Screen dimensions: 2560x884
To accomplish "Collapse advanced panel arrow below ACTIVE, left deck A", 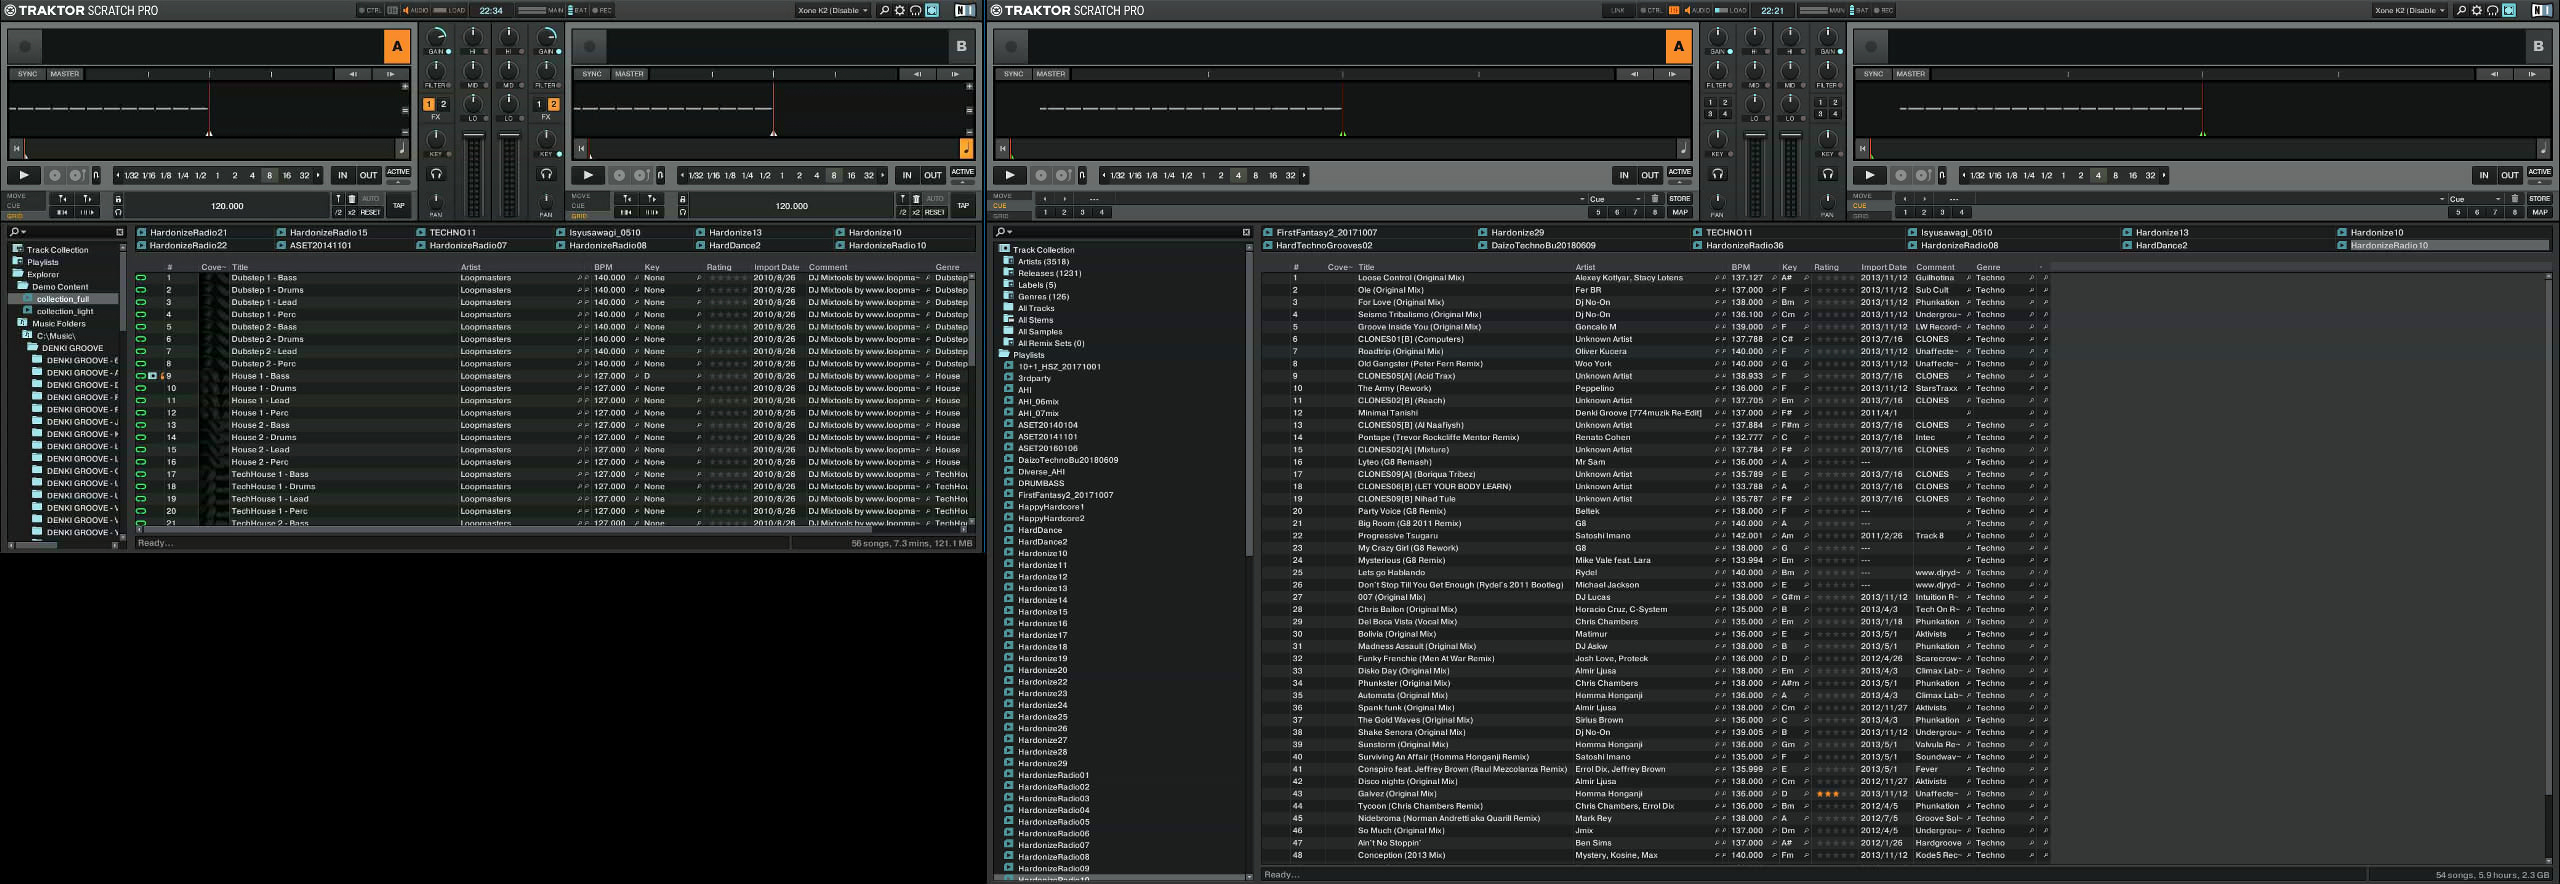I will [398, 182].
